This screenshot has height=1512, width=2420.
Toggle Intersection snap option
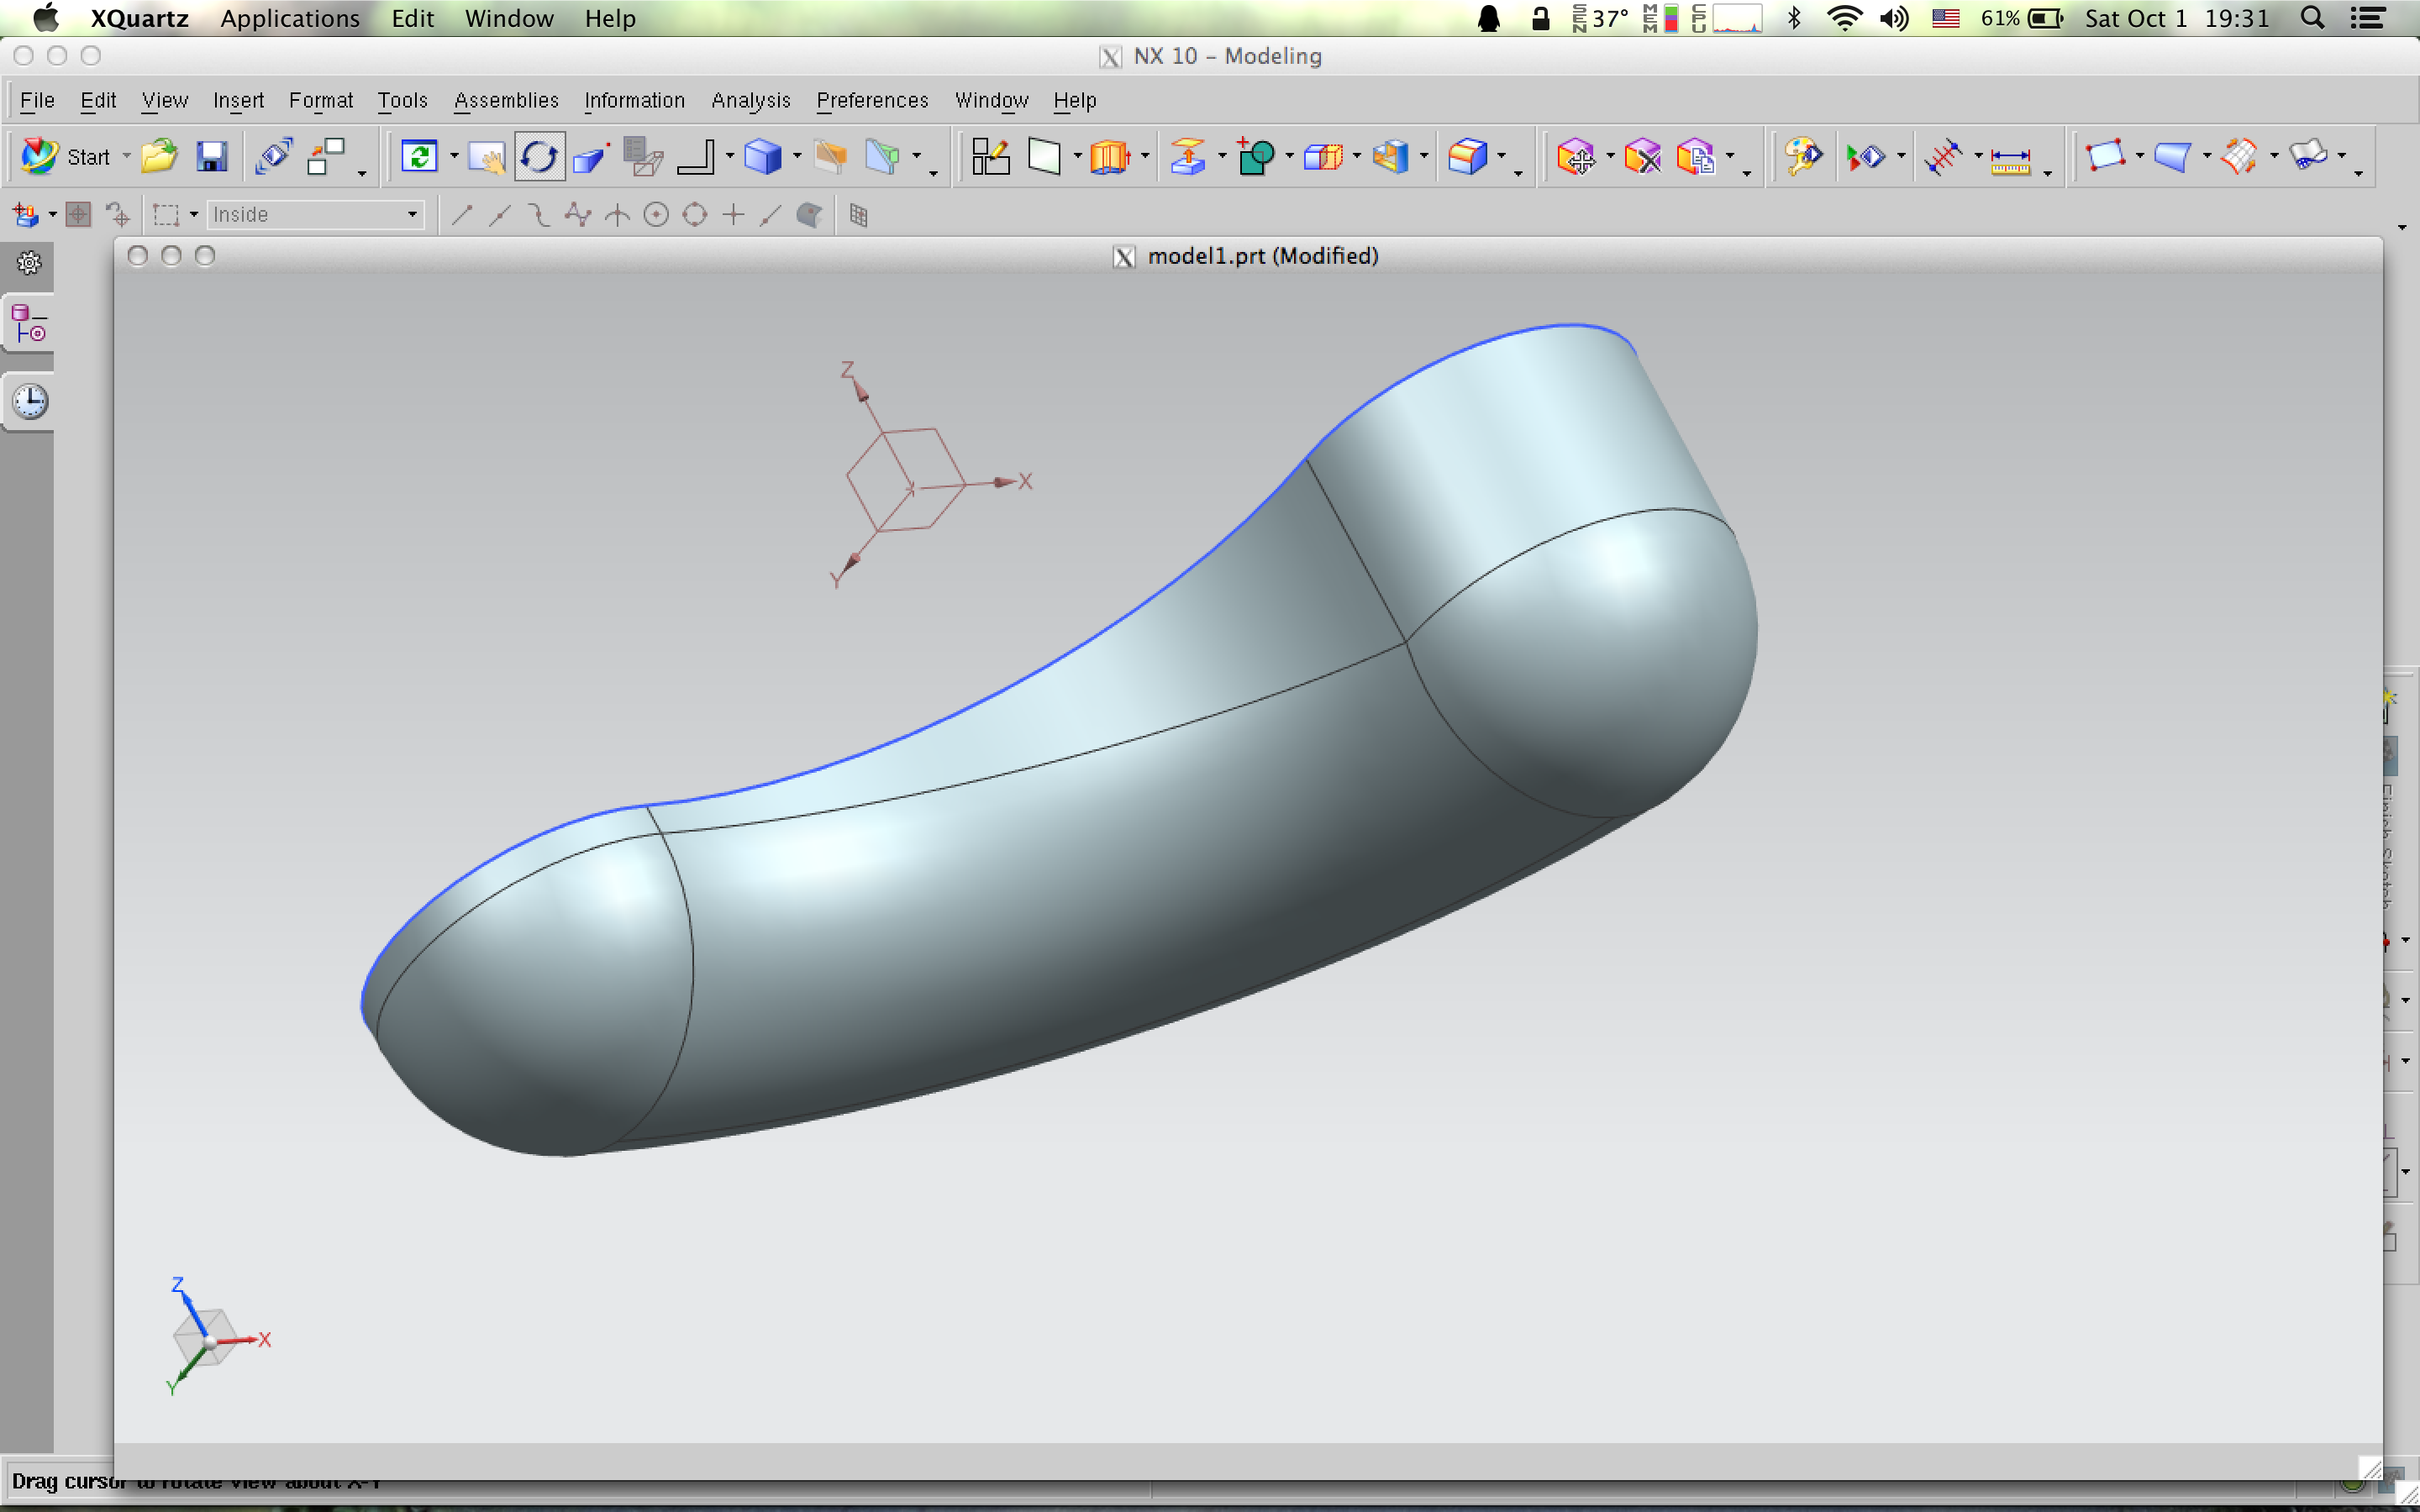617,215
